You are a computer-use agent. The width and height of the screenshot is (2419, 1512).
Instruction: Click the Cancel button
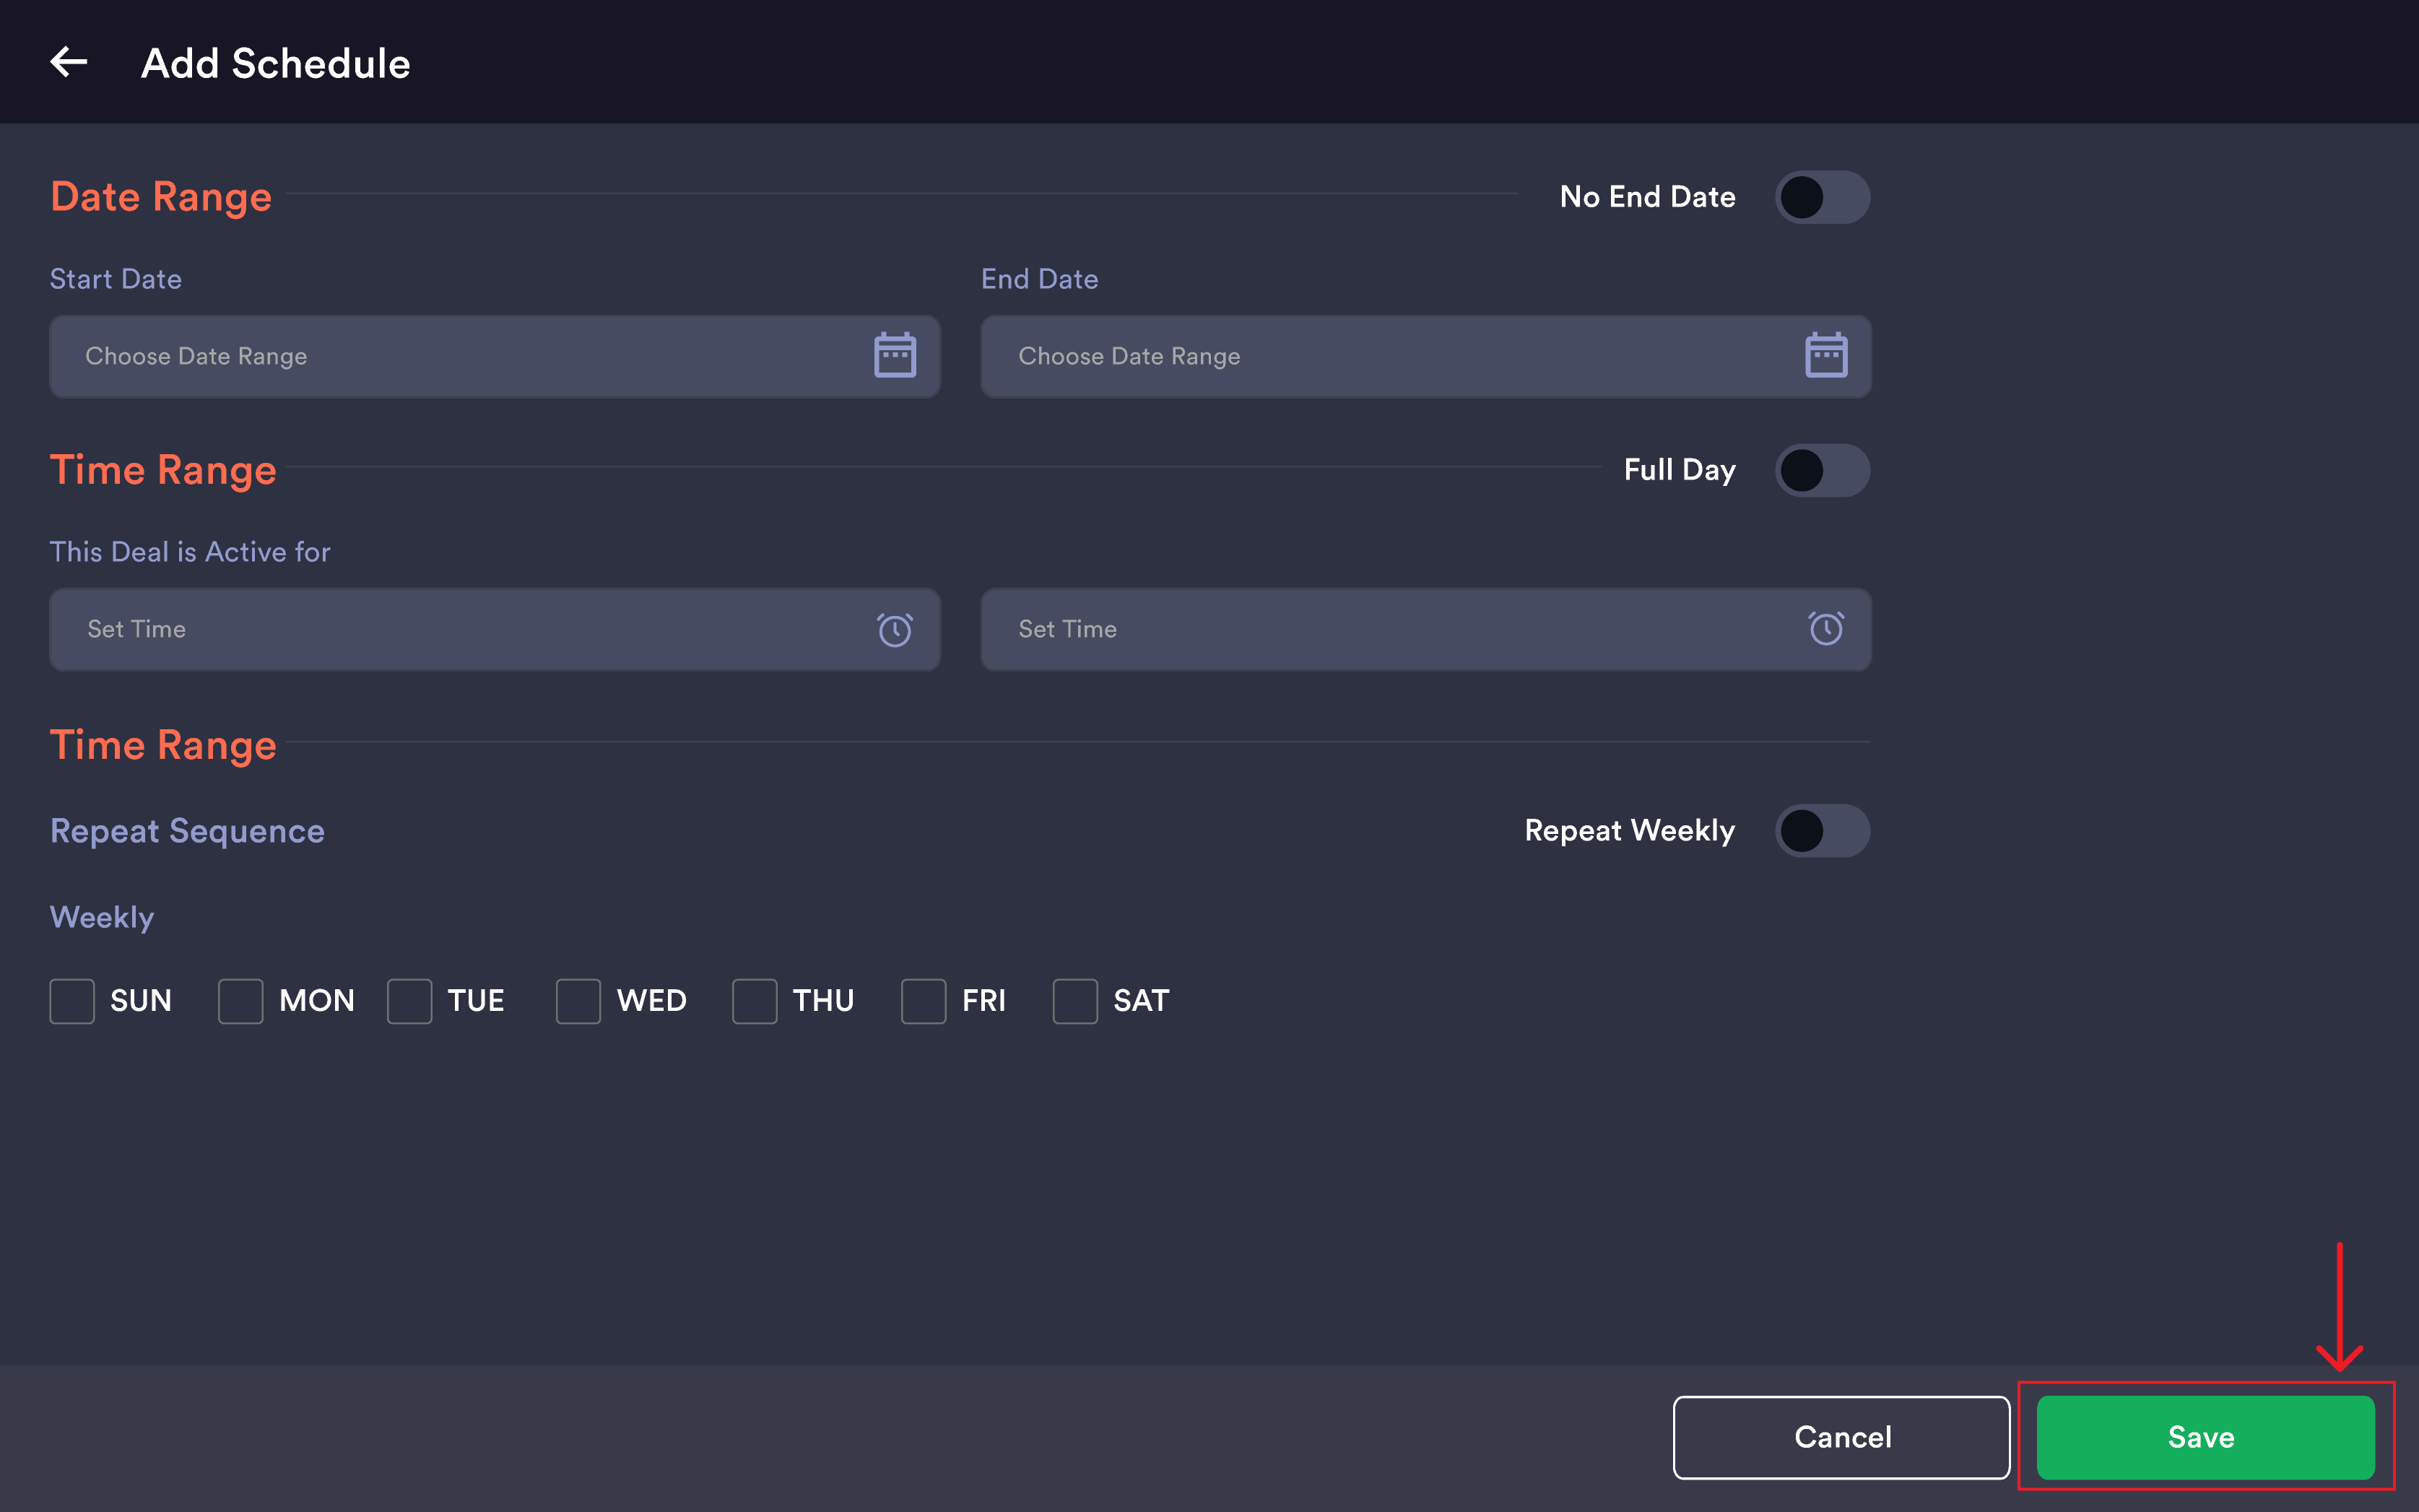click(x=1842, y=1437)
